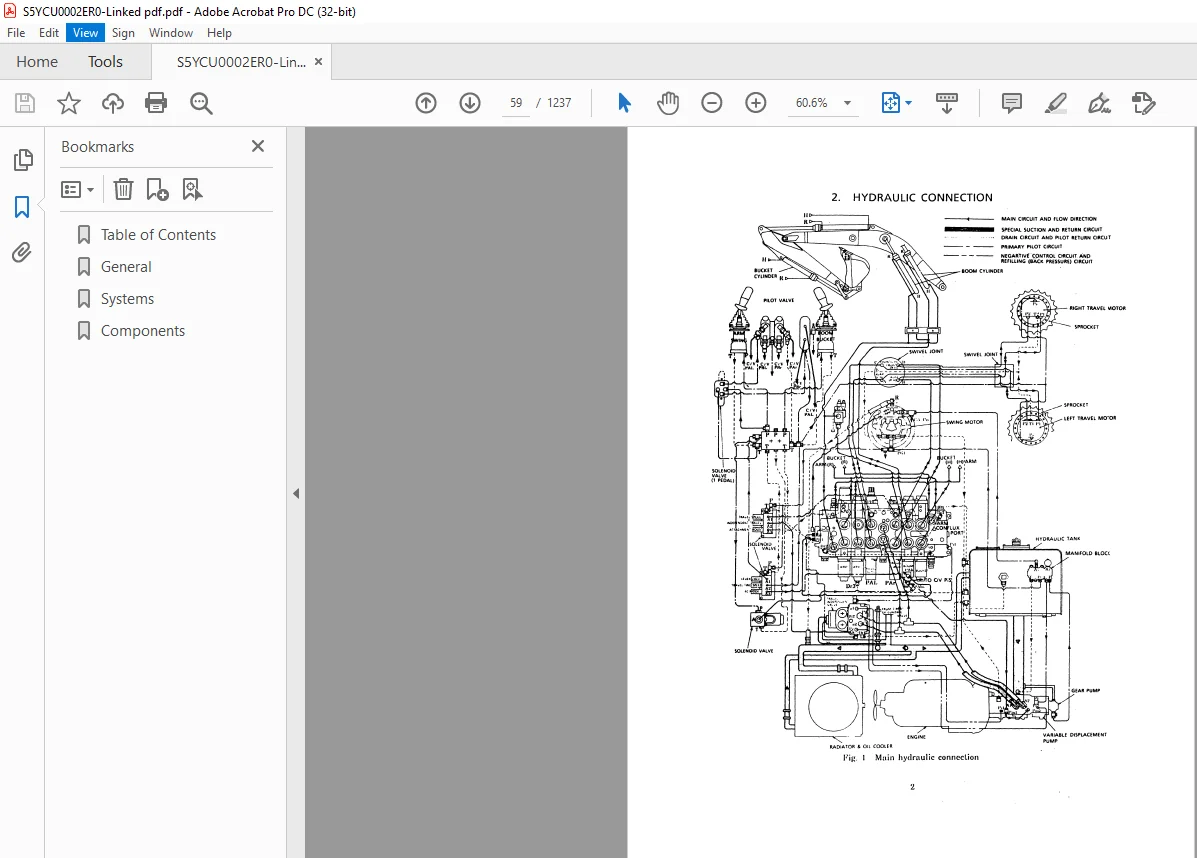This screenshot has width=1197, height=858.
Task: Close the Bookmarks panel
Action: click(258, 146)
